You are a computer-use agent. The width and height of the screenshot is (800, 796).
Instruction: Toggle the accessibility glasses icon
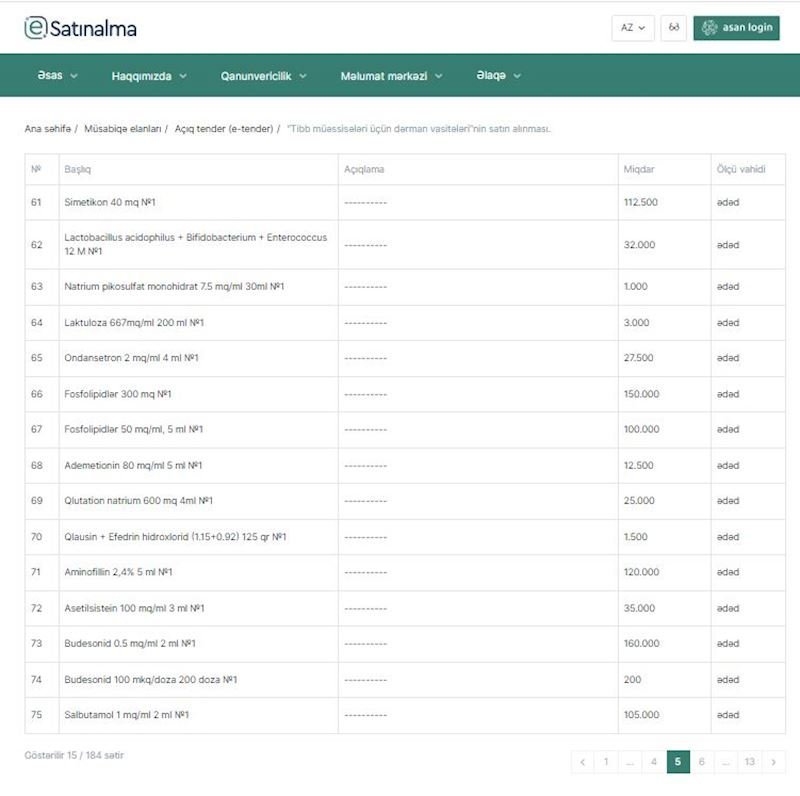coord(674,28)
